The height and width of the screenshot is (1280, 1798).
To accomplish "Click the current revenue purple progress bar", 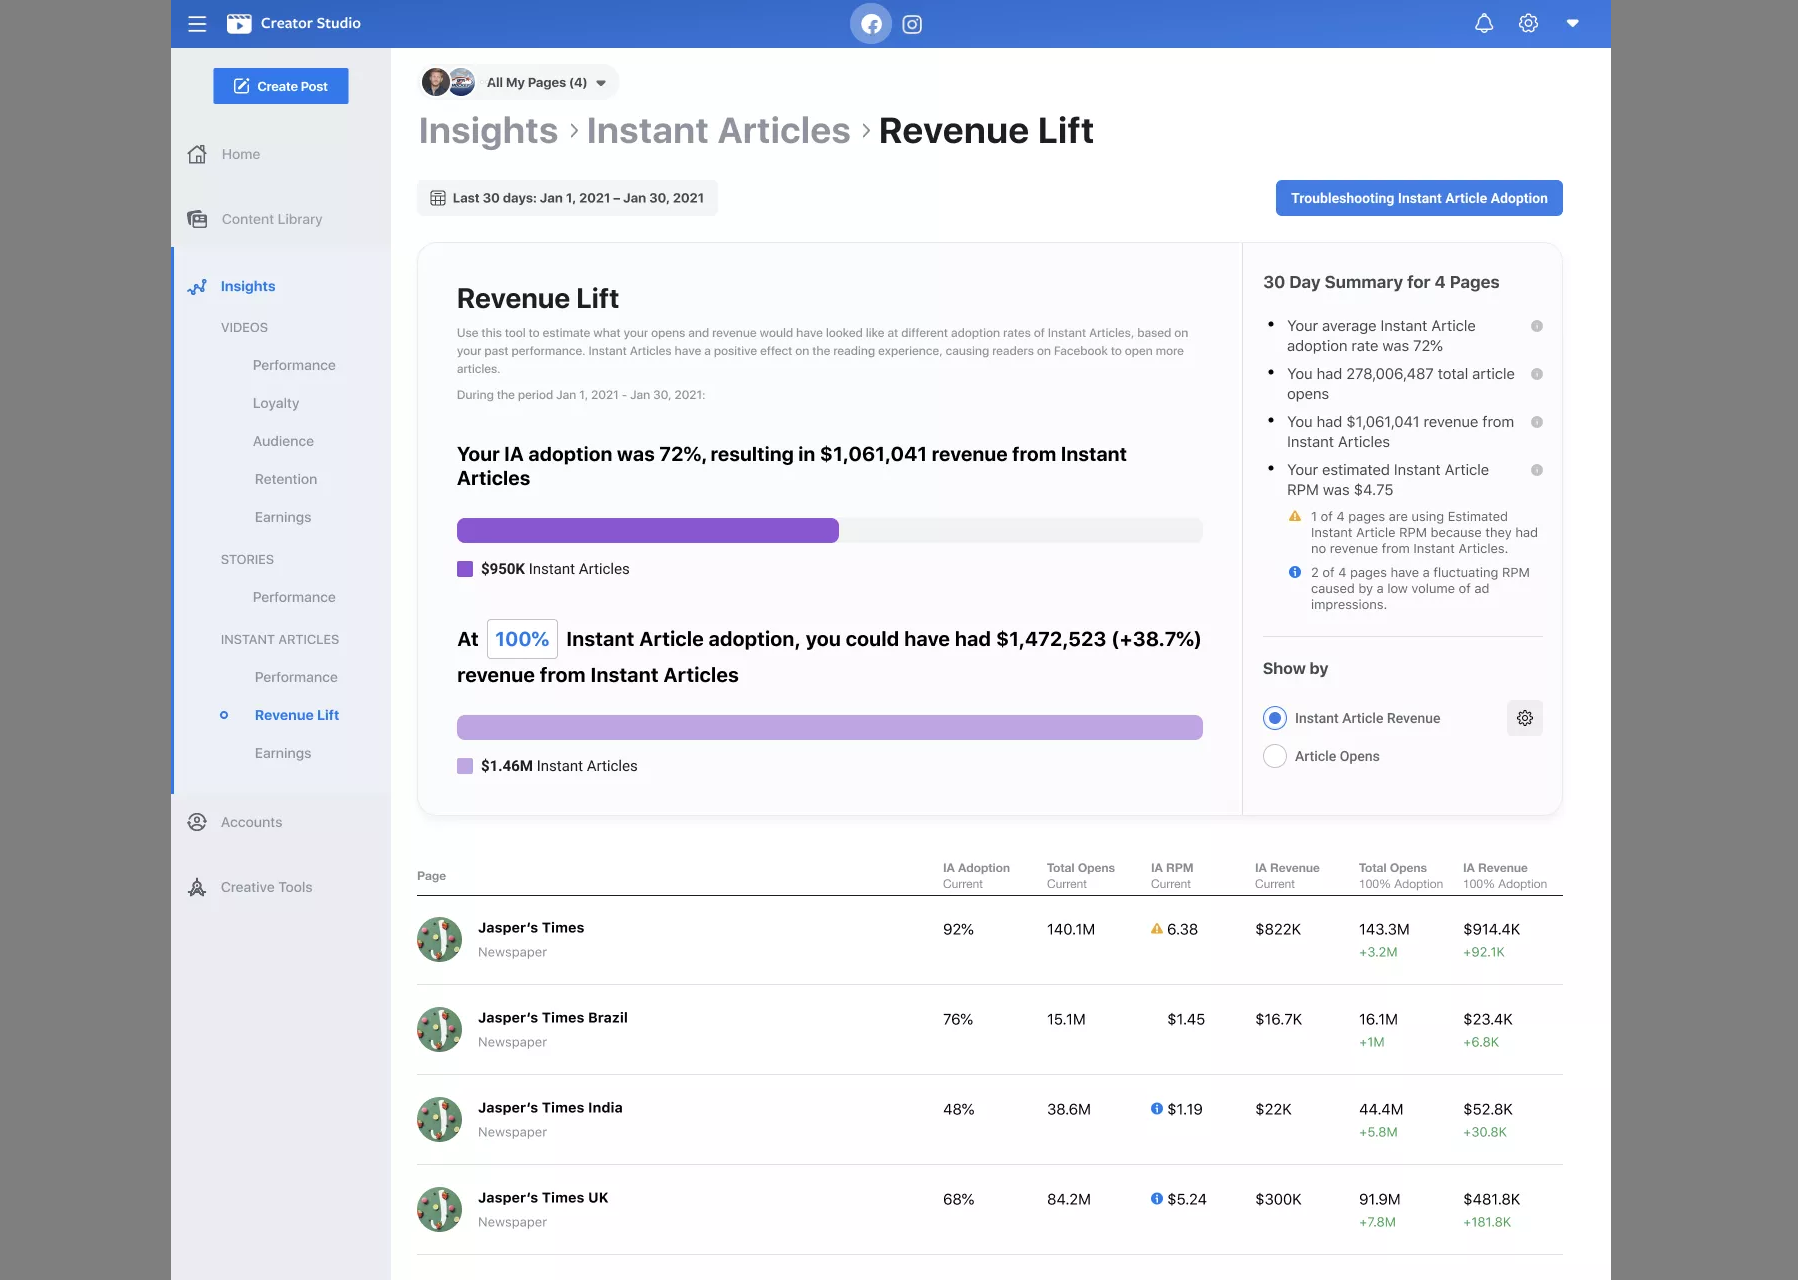I will 648,530.
